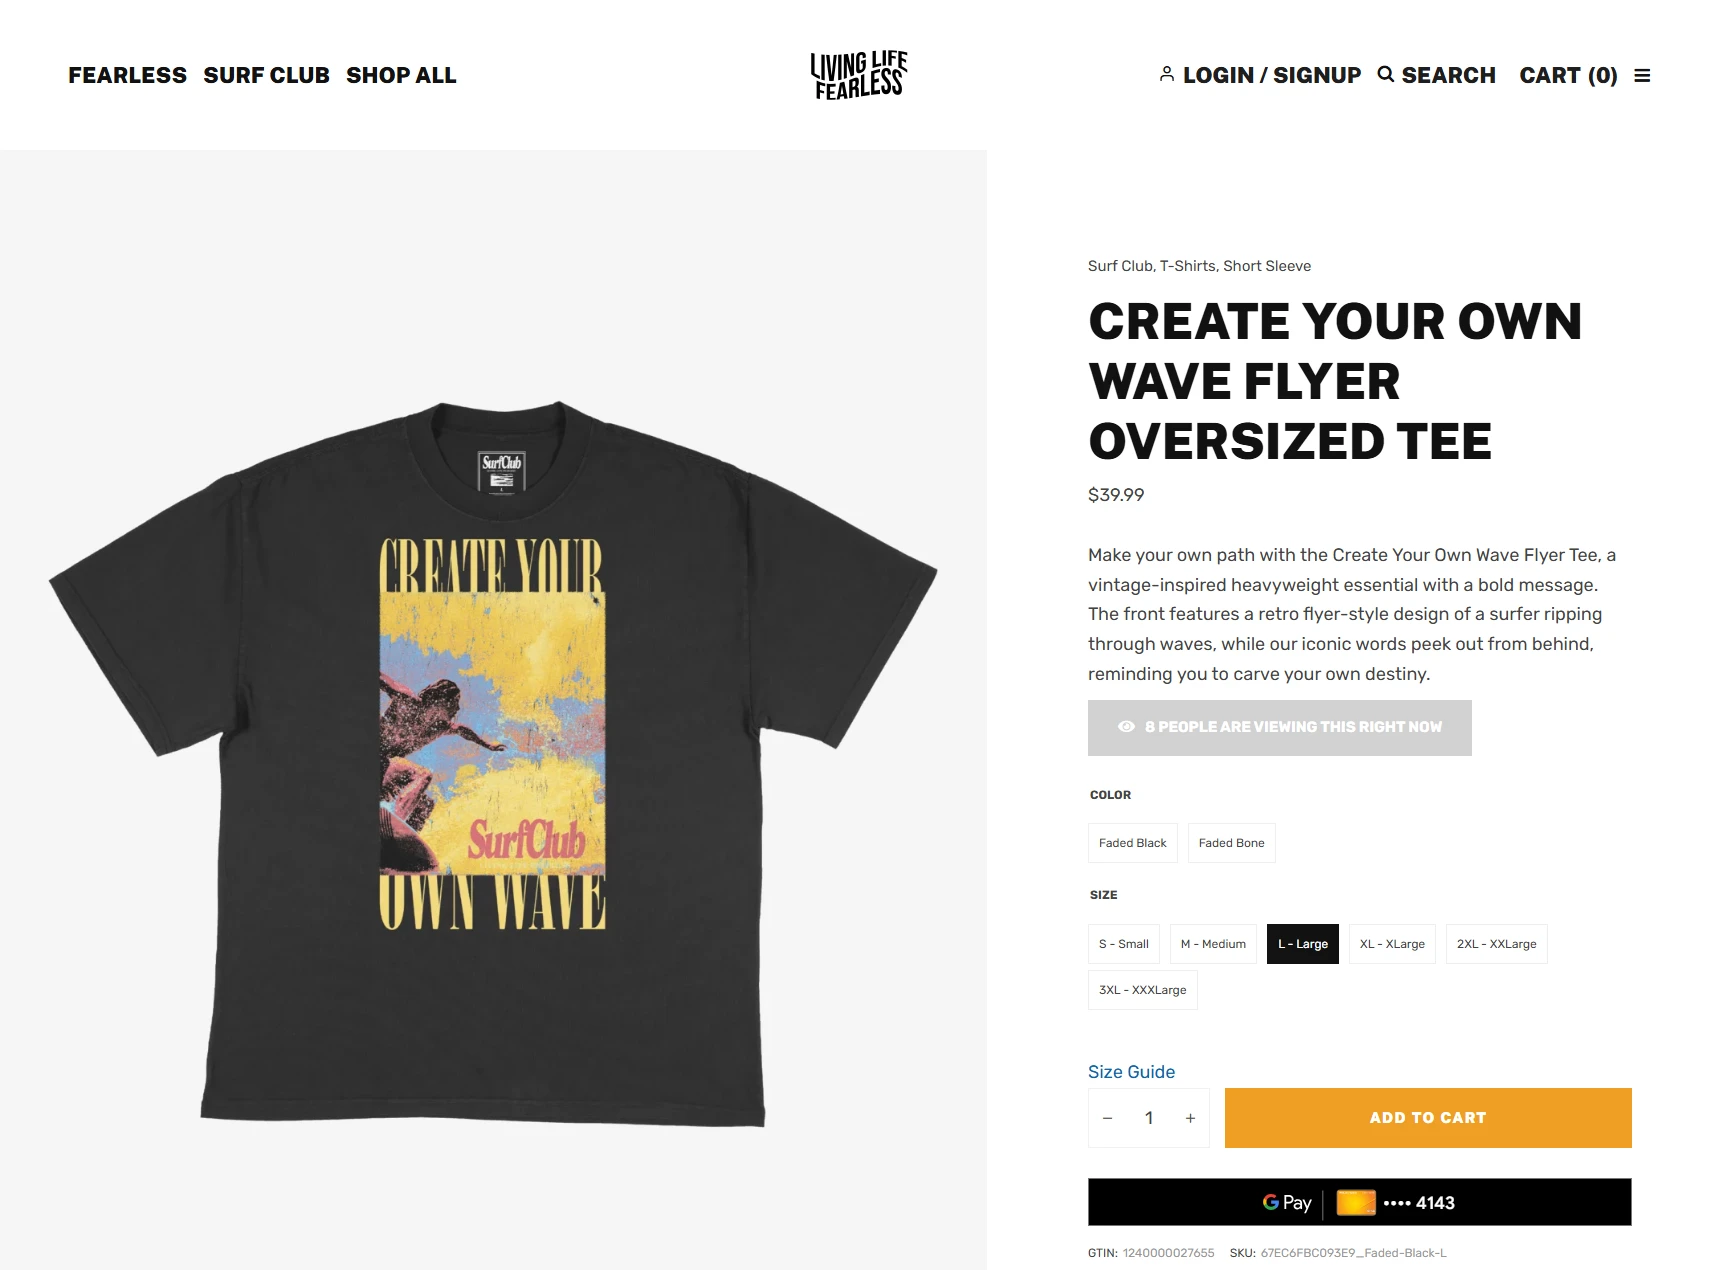Open the SURF CLUB menu item
The height and width of the screenshot is (1270, 1718).
[x=267, y=75]
